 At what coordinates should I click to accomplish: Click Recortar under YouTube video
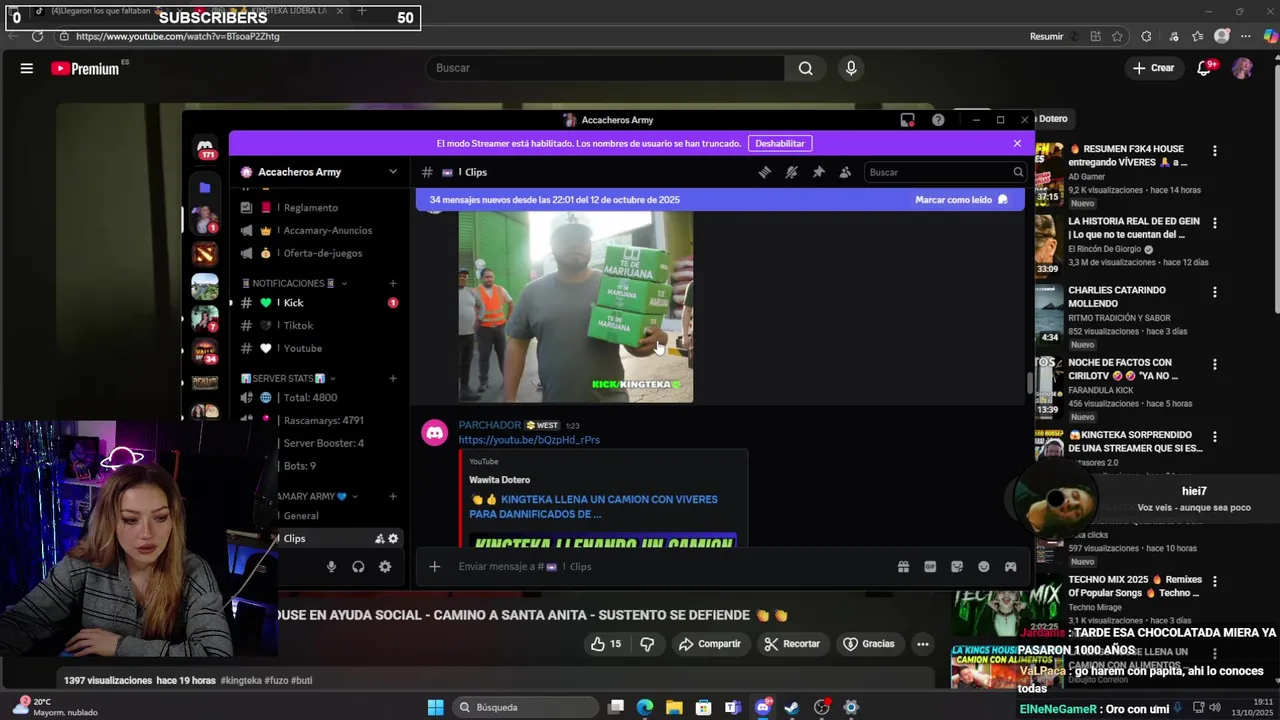pos(792,644)
